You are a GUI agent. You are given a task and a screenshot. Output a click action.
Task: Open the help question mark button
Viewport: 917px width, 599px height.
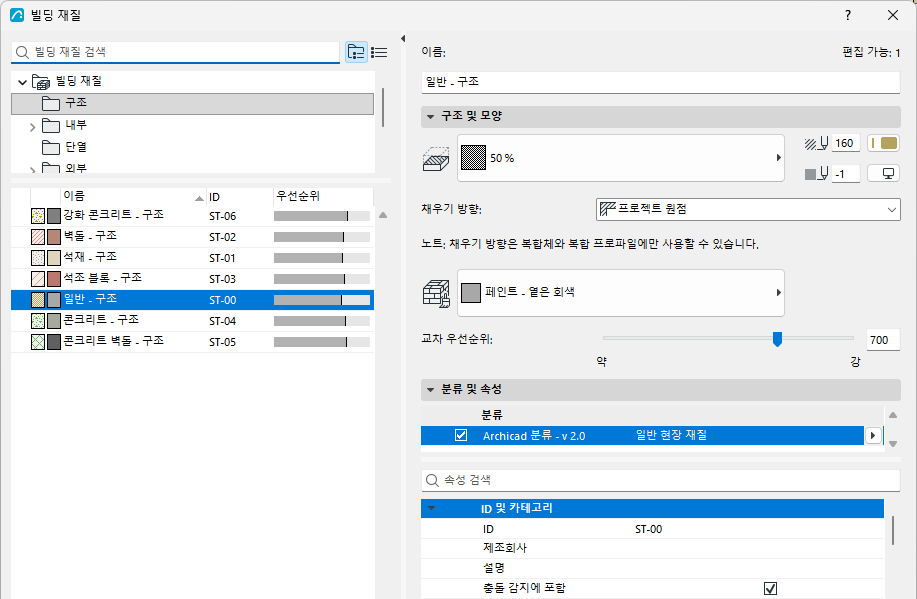pyautogui.click(x=848, y=15)
